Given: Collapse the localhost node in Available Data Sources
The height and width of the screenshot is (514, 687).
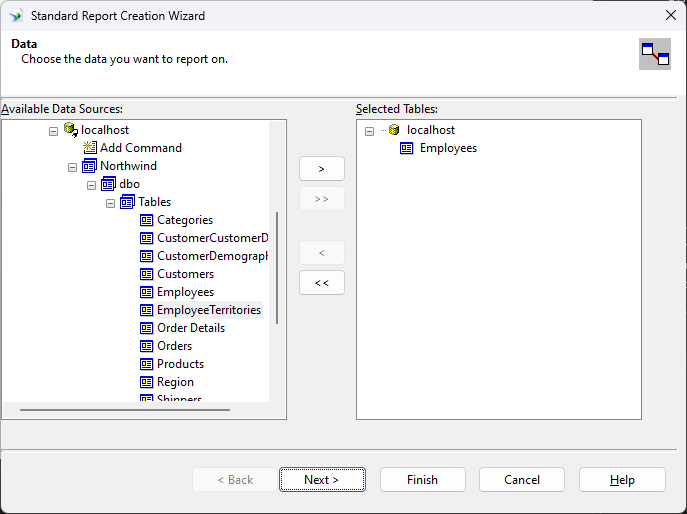Looking at the screenshot, I should point(54,130).
